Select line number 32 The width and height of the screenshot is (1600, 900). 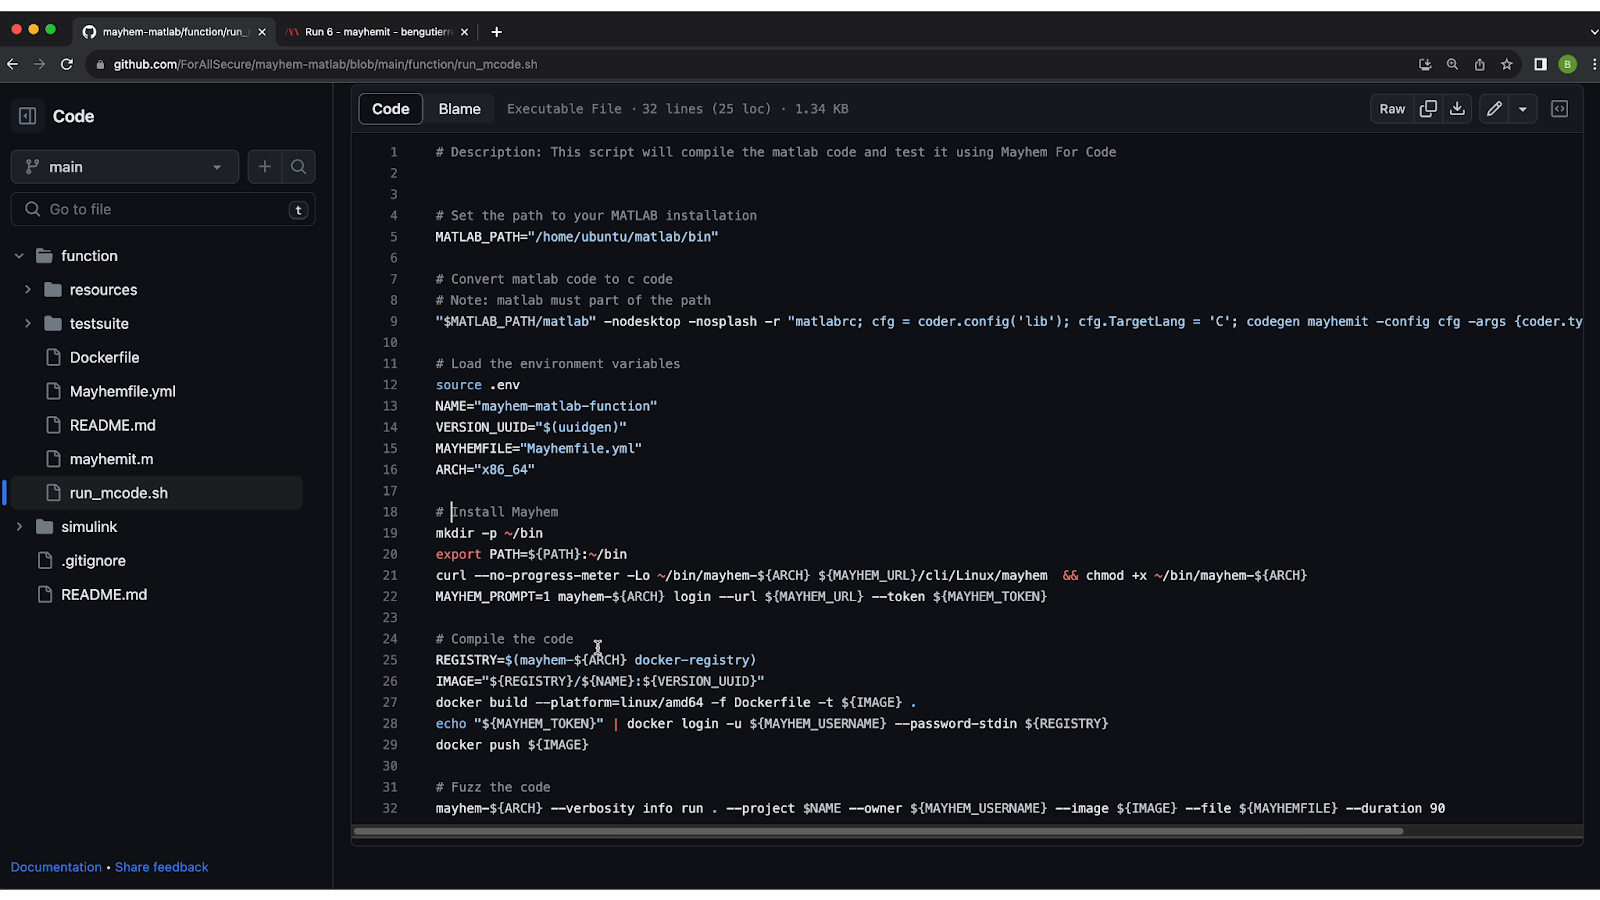(x=390, y=808)
